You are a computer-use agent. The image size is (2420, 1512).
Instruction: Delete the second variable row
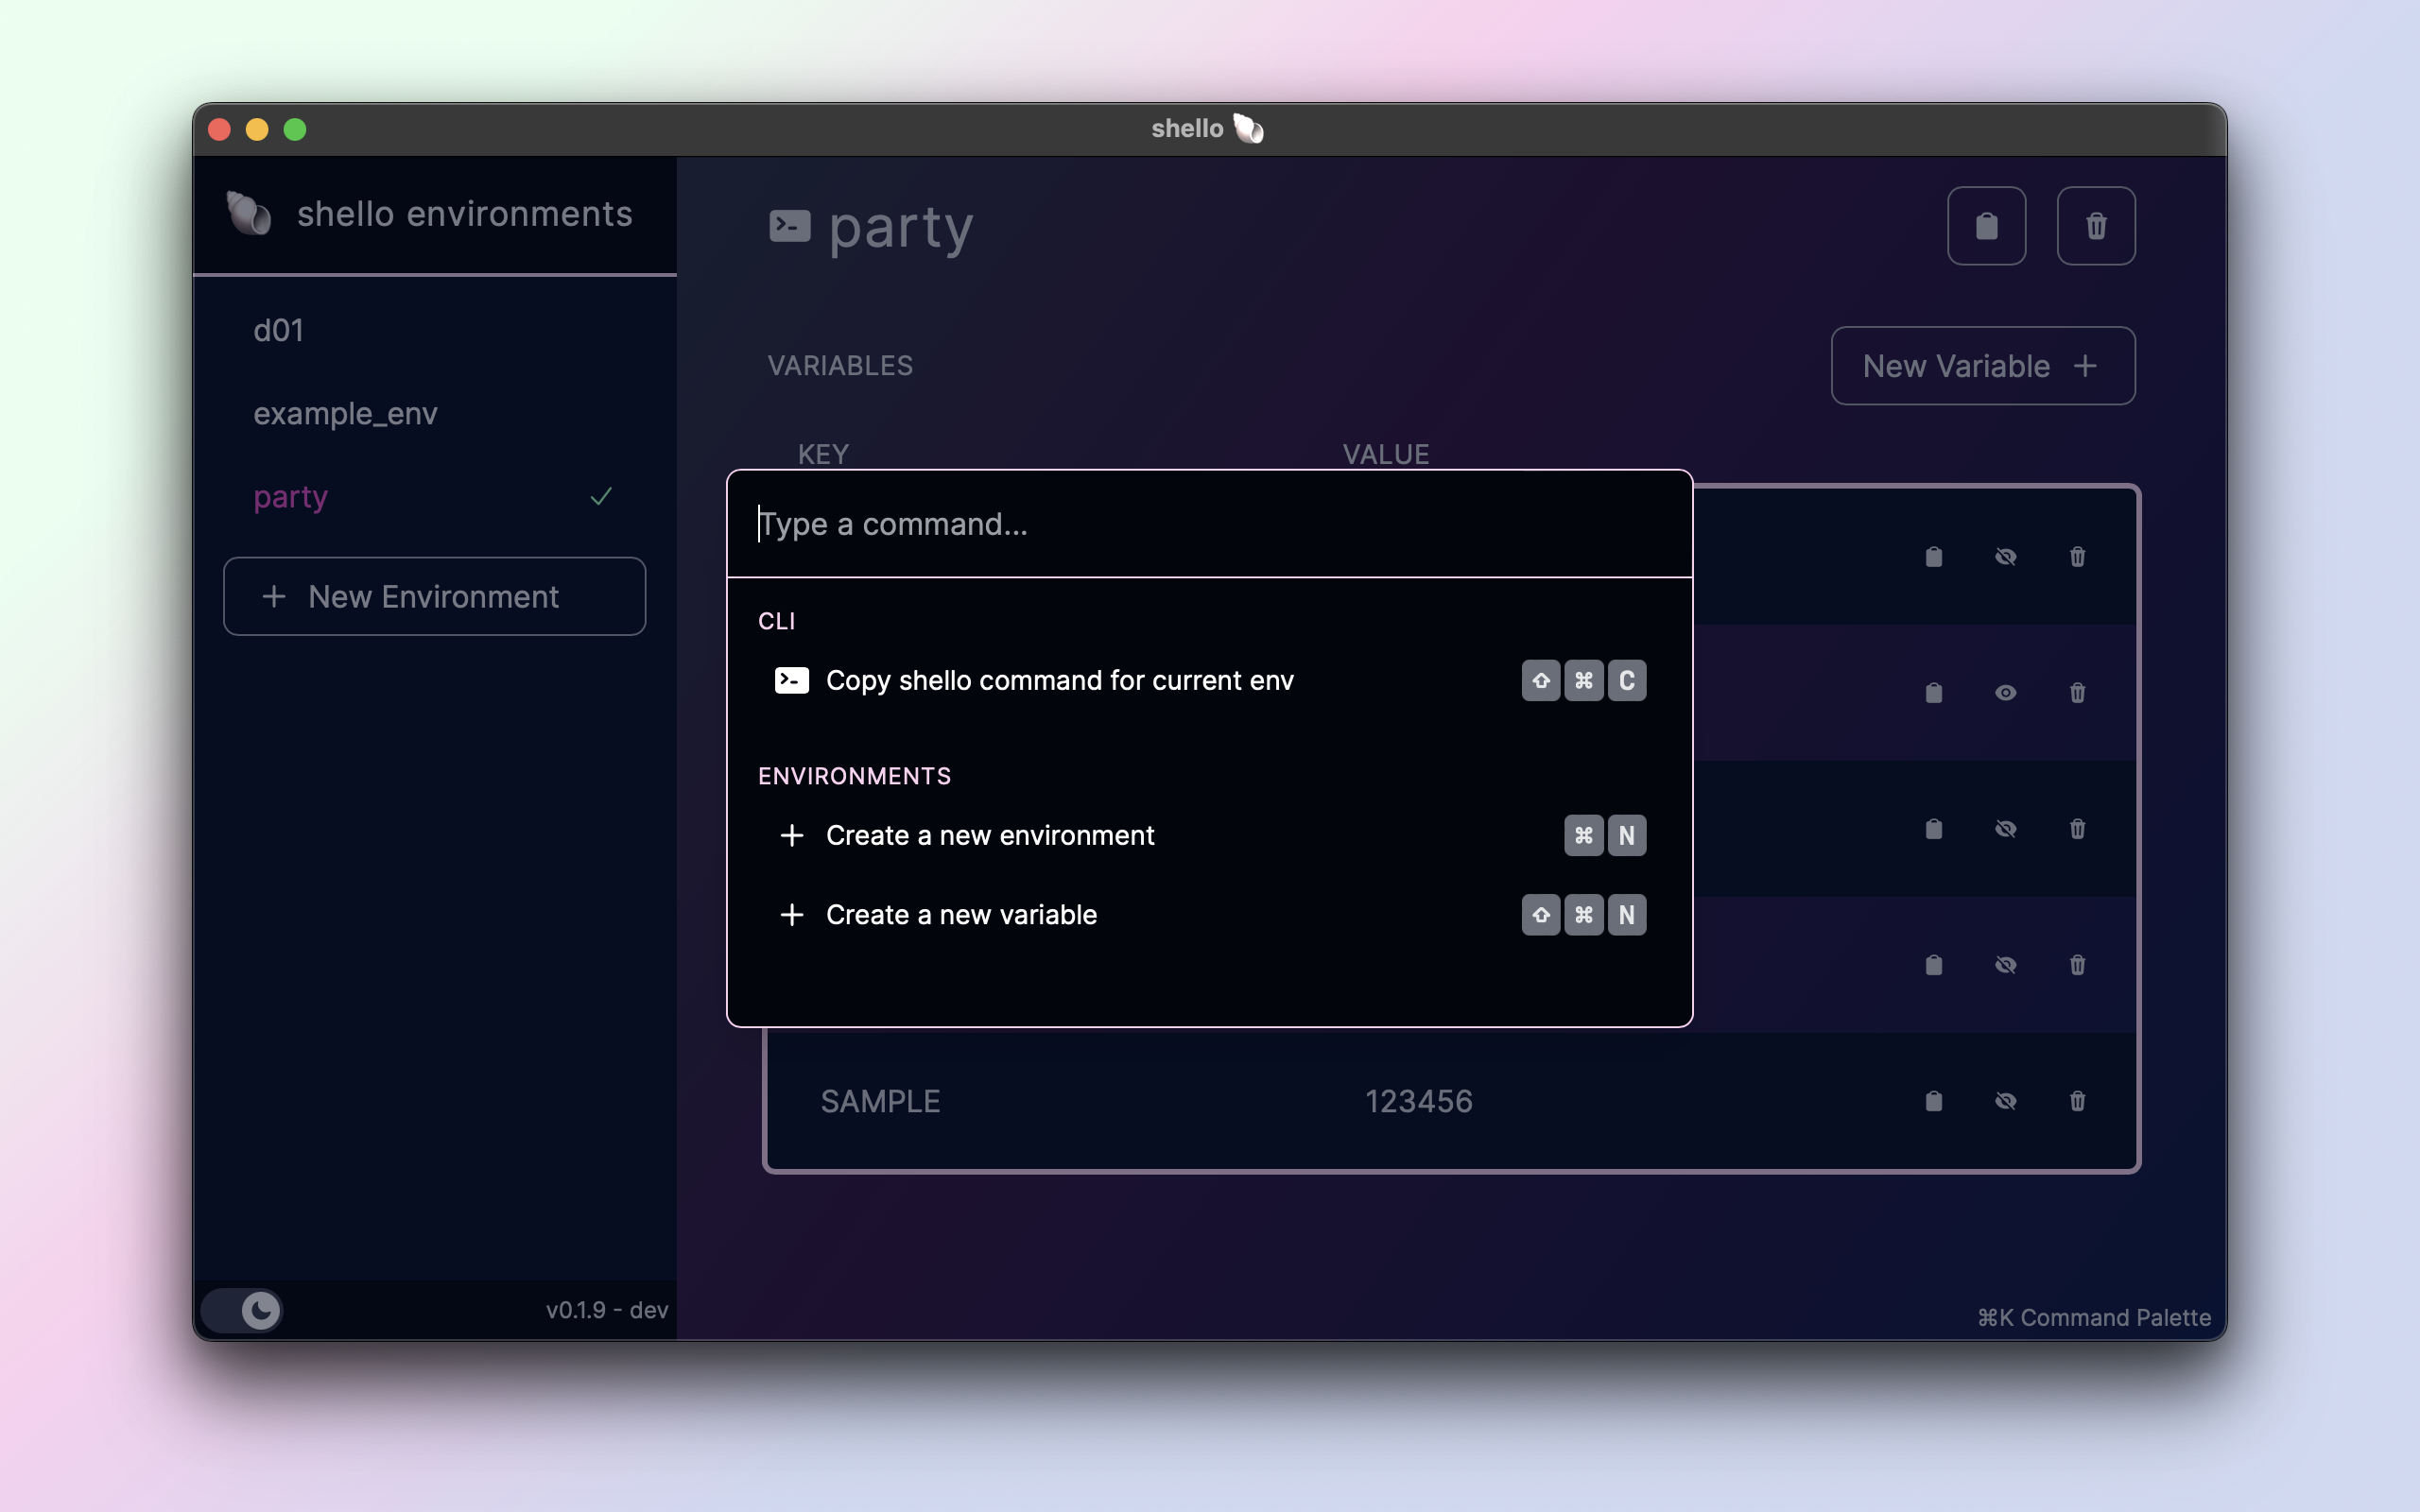2077,693
